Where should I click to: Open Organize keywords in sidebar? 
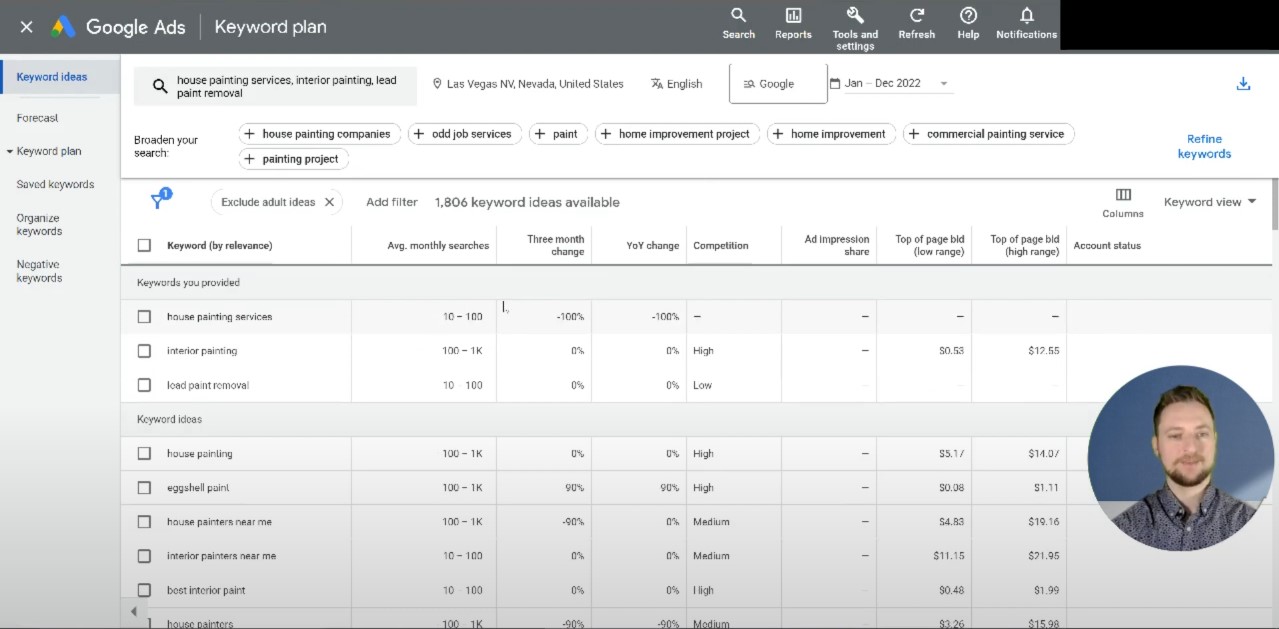click(x=39, y=224)
